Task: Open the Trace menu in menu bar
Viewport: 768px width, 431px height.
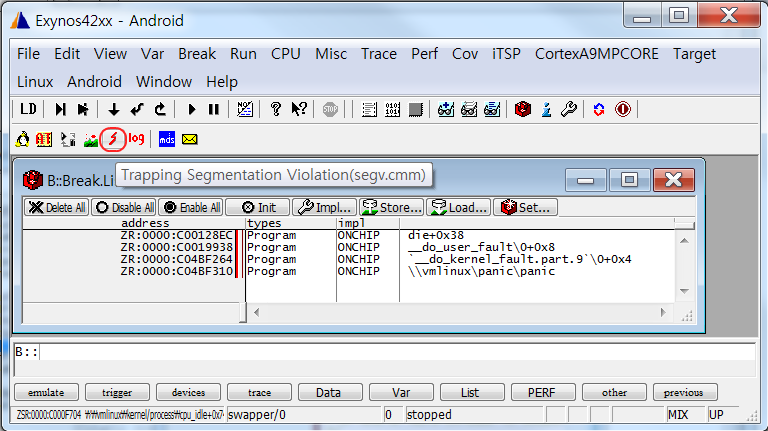Action: tap(378, 54)
